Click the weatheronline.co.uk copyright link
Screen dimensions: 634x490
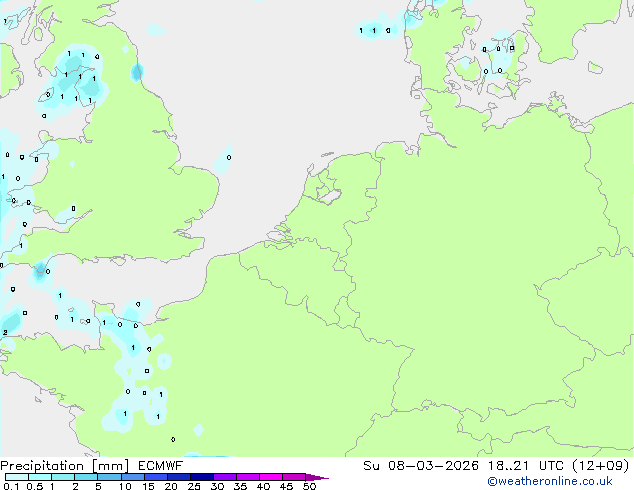tap(550, 481)
